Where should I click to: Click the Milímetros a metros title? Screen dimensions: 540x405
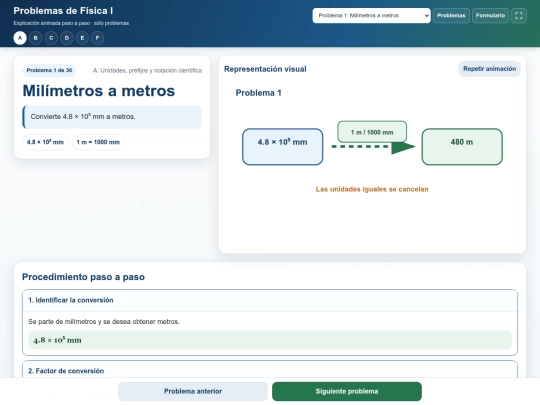pyautogui.click(x=99, y=91)
